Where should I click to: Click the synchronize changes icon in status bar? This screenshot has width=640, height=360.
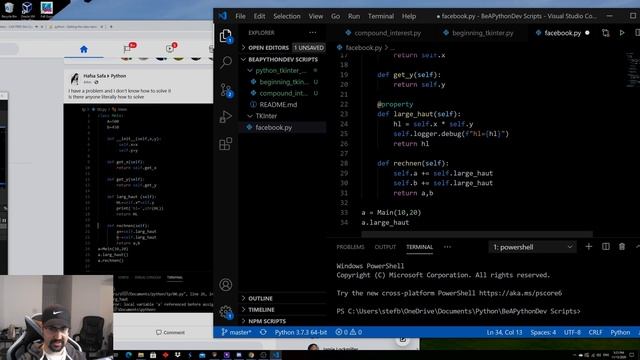(x=263, y=332)
